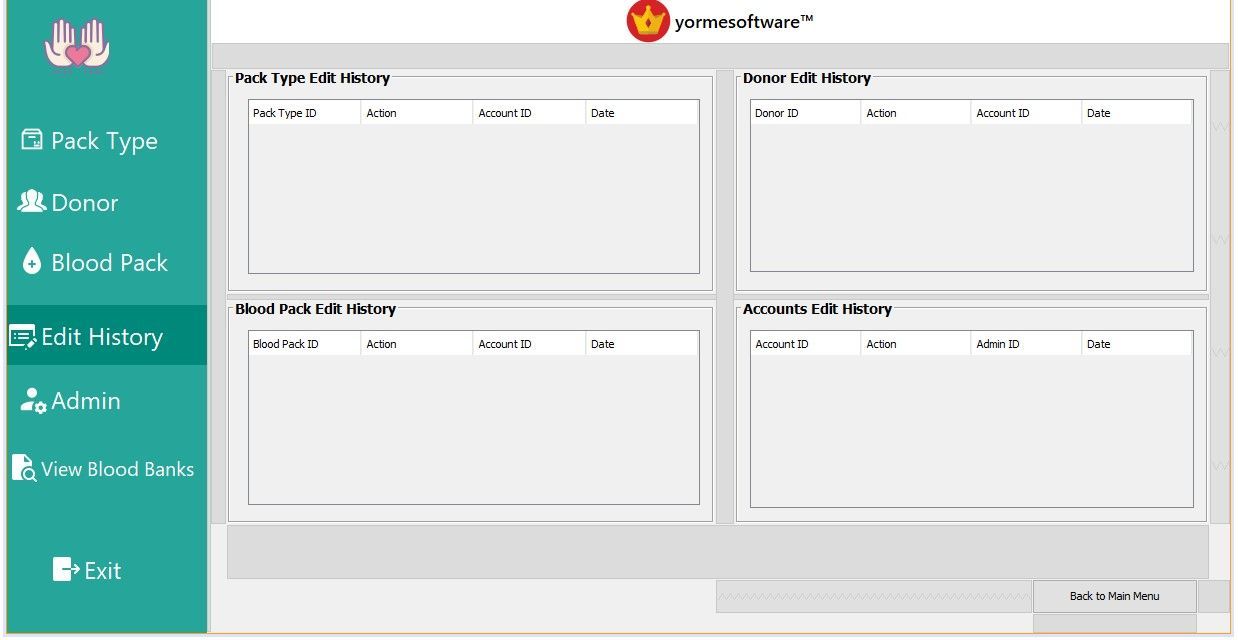The height and width of the screenshot is (640, 1238).
Task: Click the yormesoftware crown logo
Action: (648, 21)
